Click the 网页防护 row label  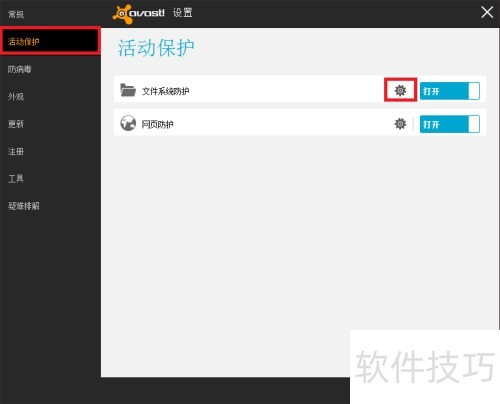point(158,124)
